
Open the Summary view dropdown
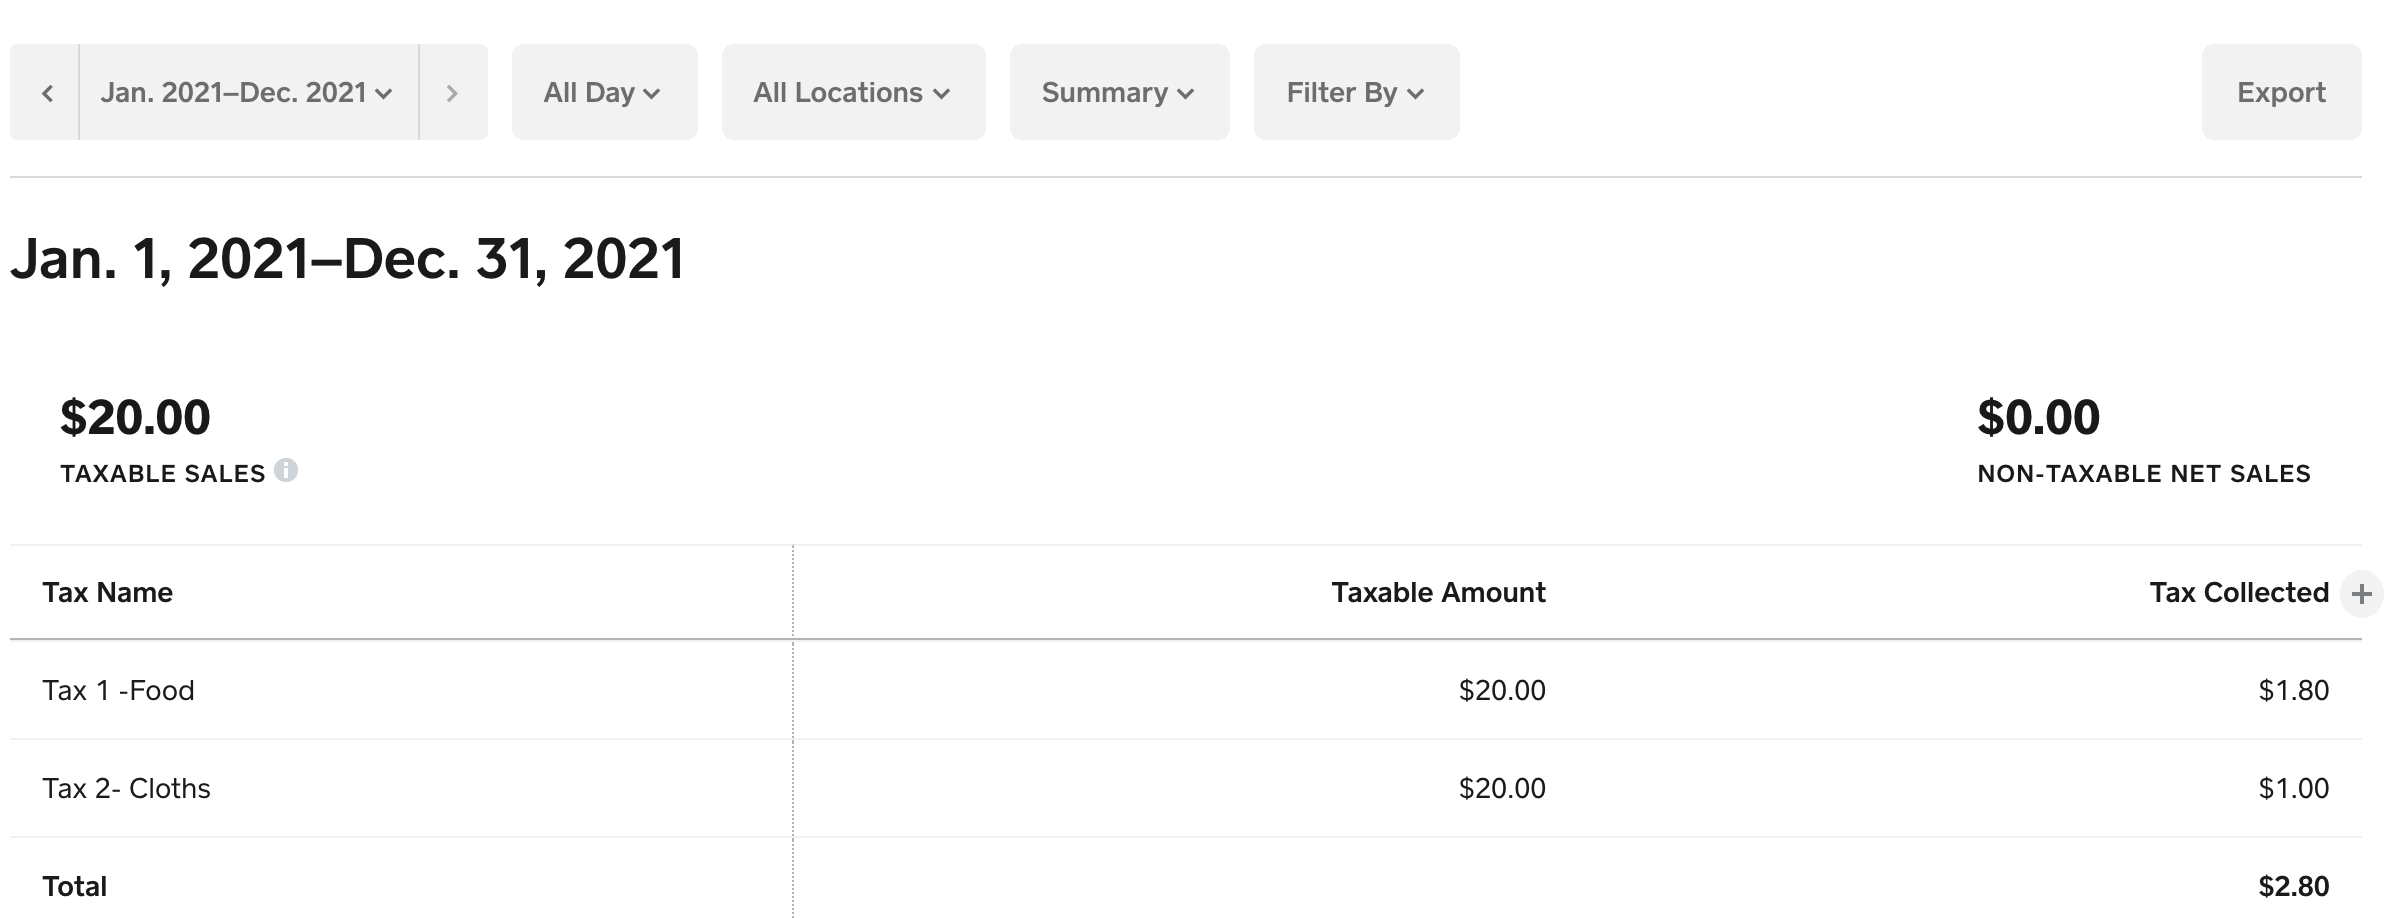[x=1118, y=93]
